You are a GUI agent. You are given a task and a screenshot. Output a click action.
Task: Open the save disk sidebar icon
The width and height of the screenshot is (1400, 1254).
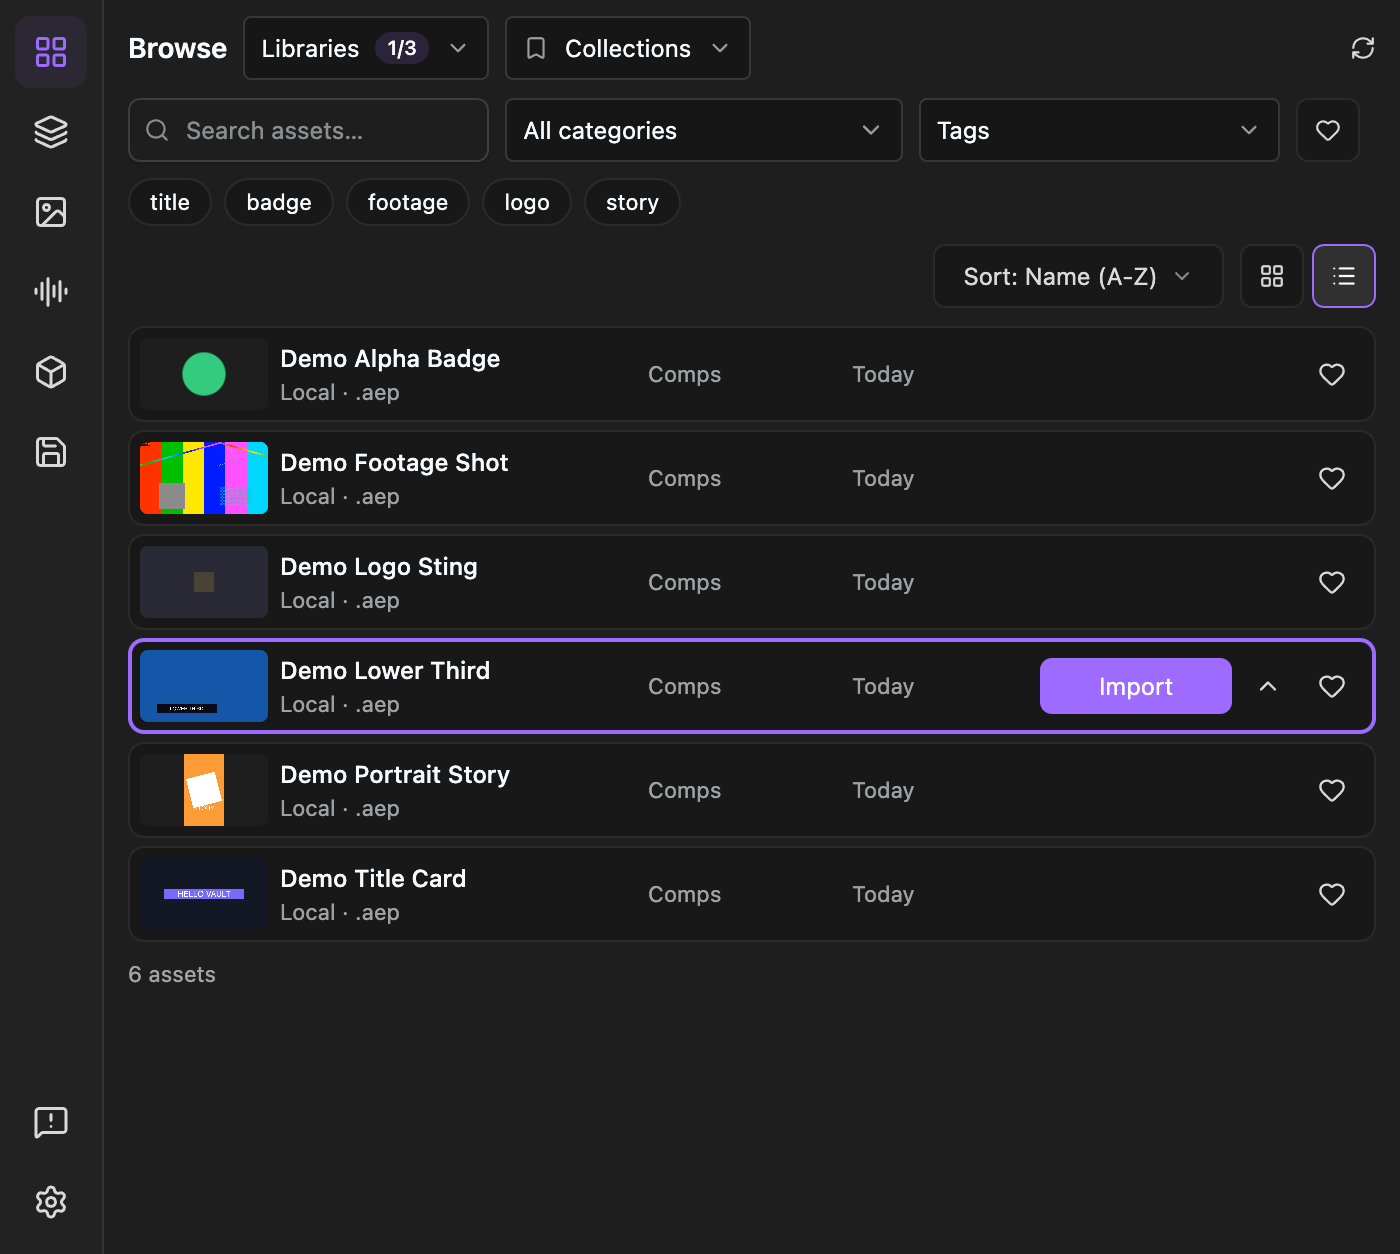[x=51, y=452]
